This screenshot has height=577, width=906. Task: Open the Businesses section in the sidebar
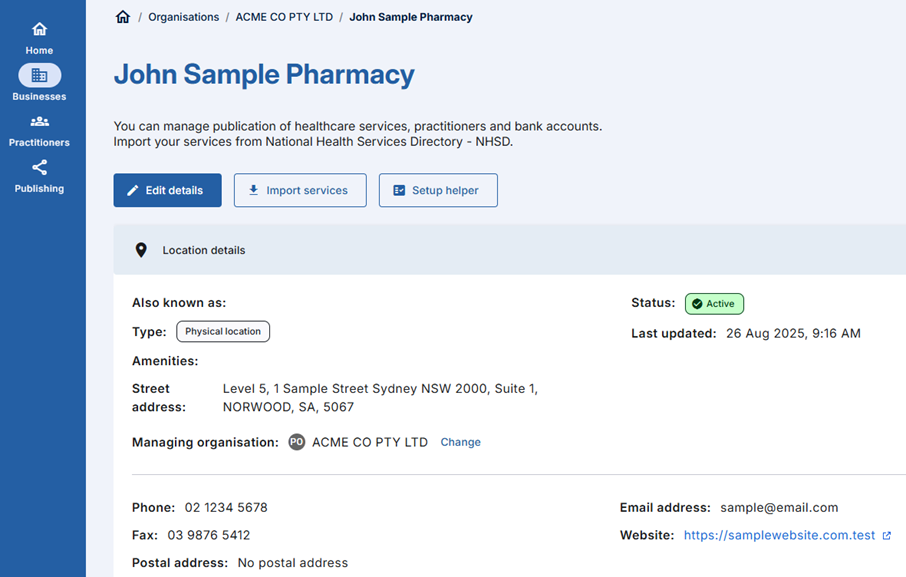[x=39, y=83]
